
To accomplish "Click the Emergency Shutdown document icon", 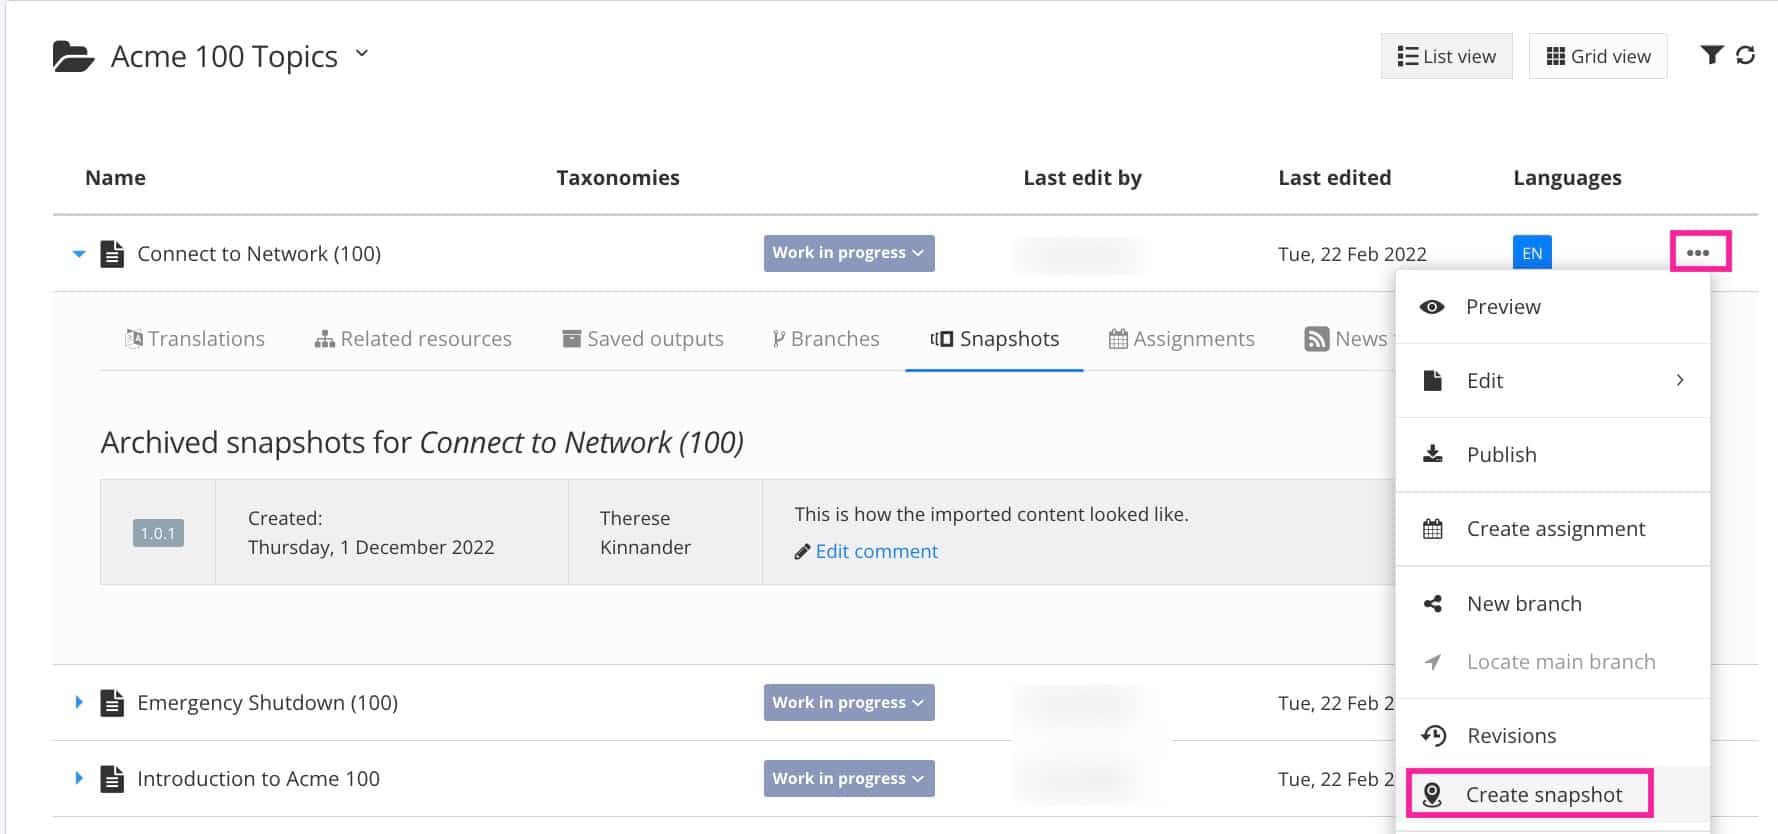I will [x=113, y=703].
